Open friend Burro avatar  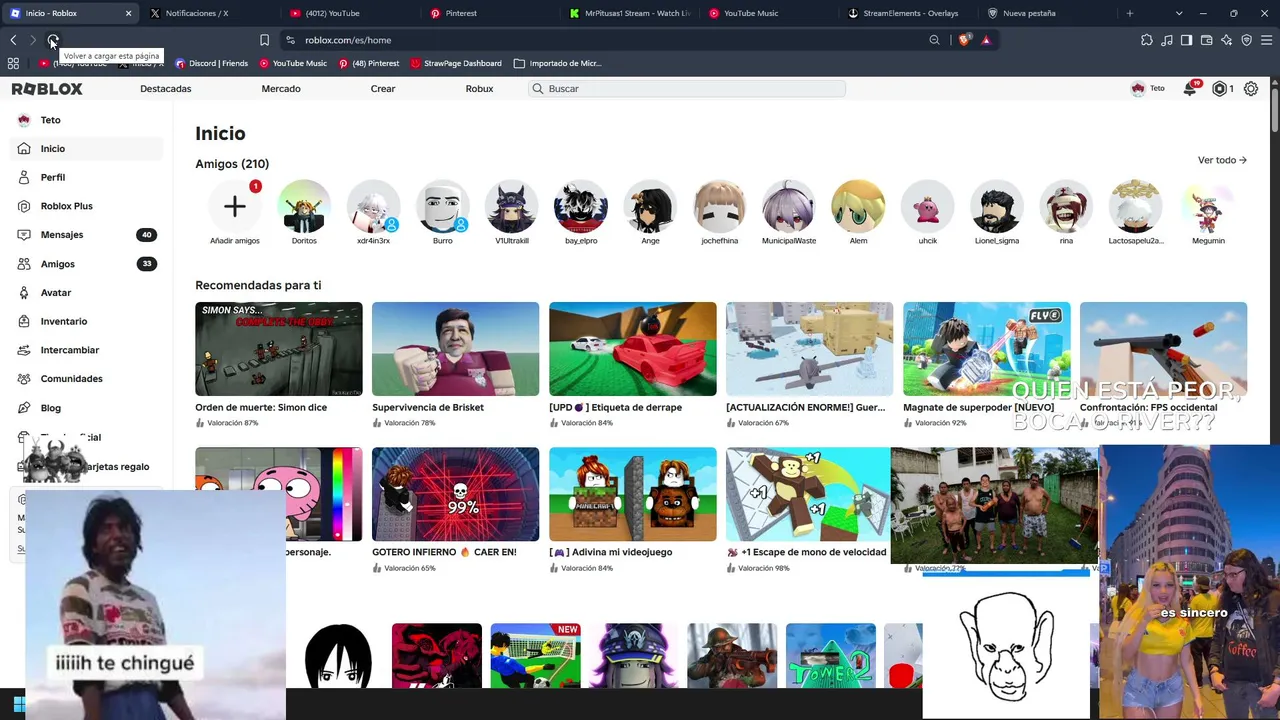coord(442,206)
